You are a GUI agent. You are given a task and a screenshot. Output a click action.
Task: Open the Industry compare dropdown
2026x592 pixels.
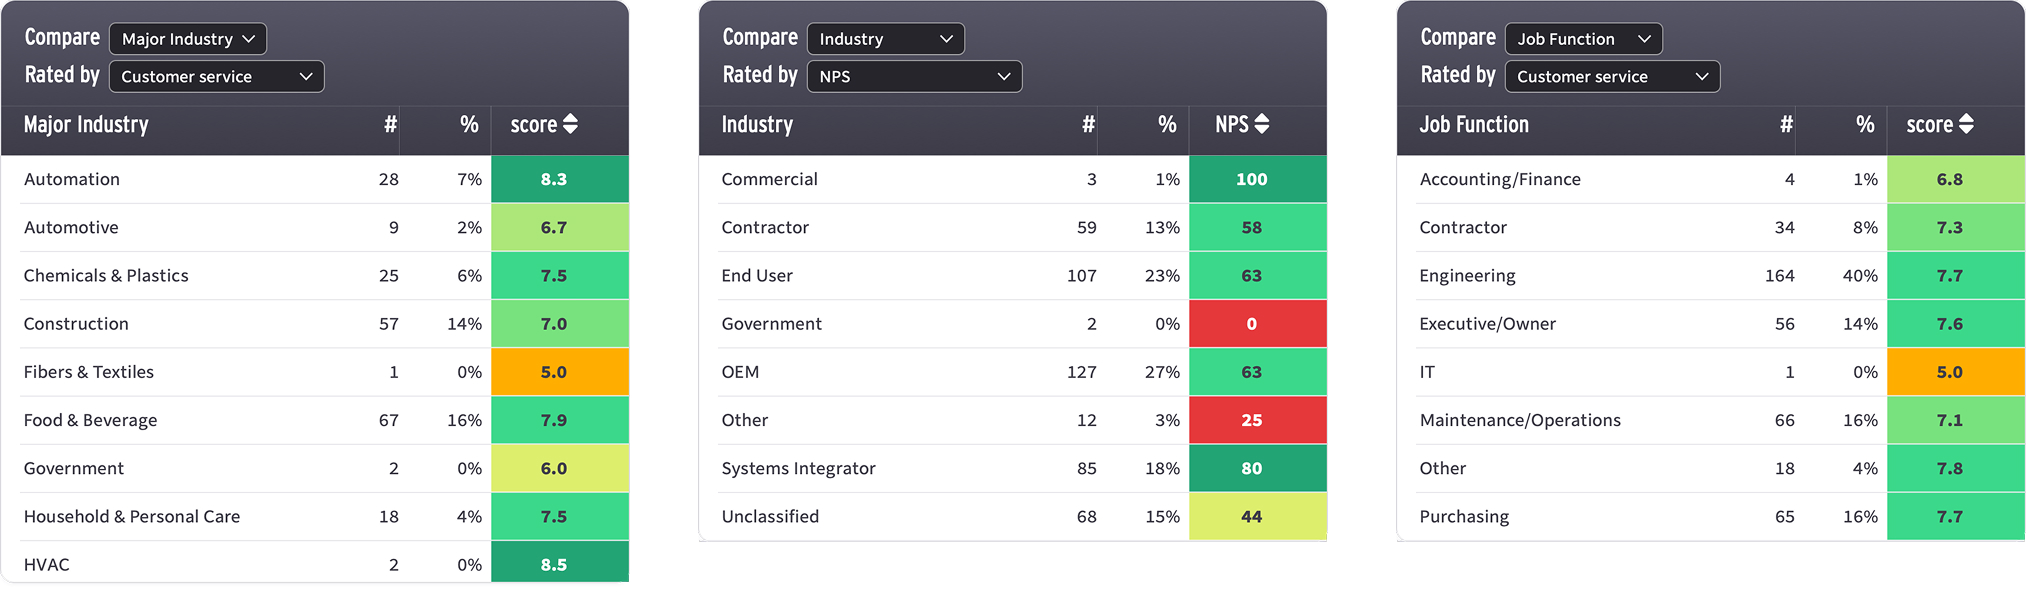point(886,39)
